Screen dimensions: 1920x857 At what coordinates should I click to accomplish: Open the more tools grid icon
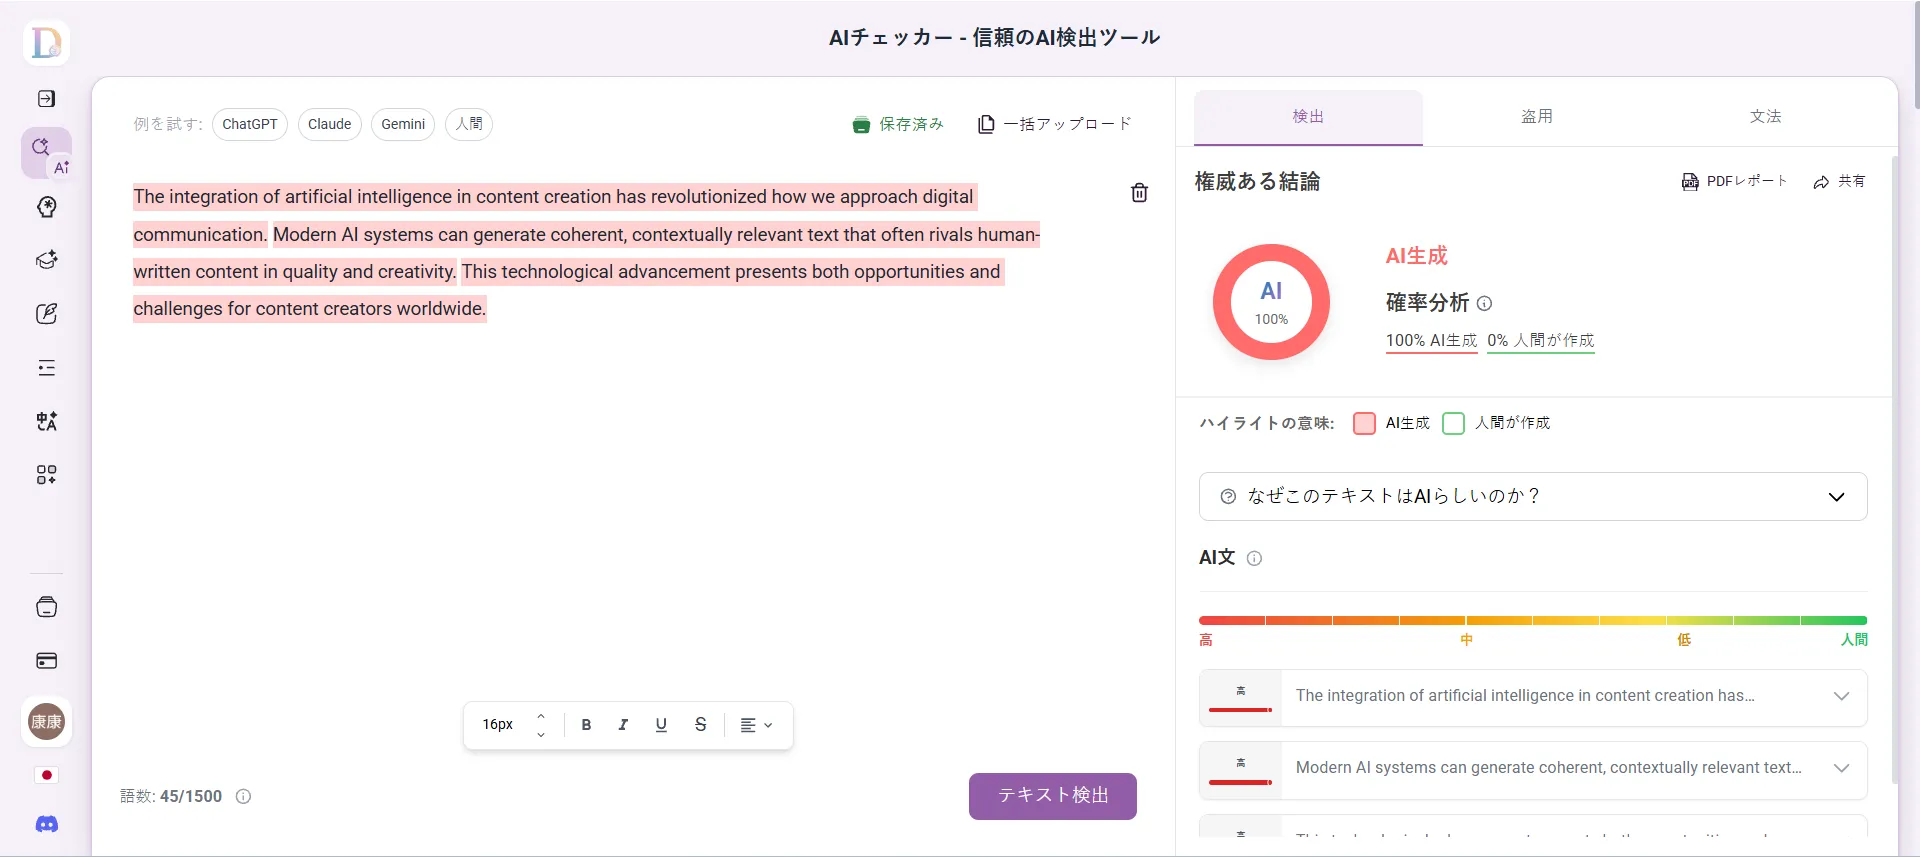[46, 475]
